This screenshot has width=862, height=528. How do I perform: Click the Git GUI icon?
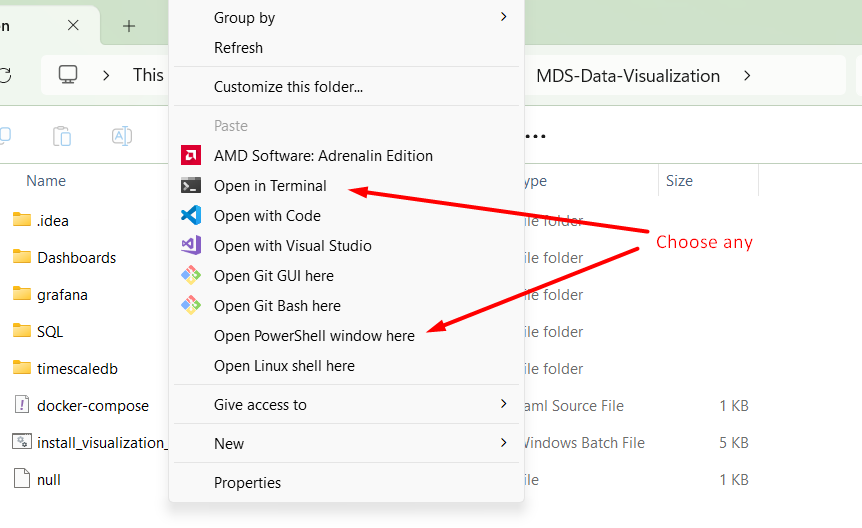tap(190, 276)
